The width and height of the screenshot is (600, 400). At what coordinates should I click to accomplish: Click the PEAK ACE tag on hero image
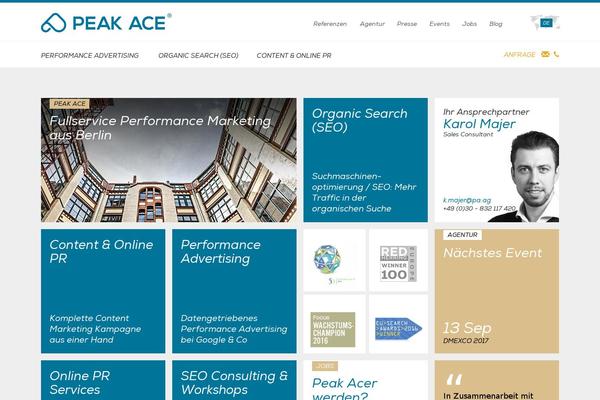pyautogui.click(x=70, y=104)
